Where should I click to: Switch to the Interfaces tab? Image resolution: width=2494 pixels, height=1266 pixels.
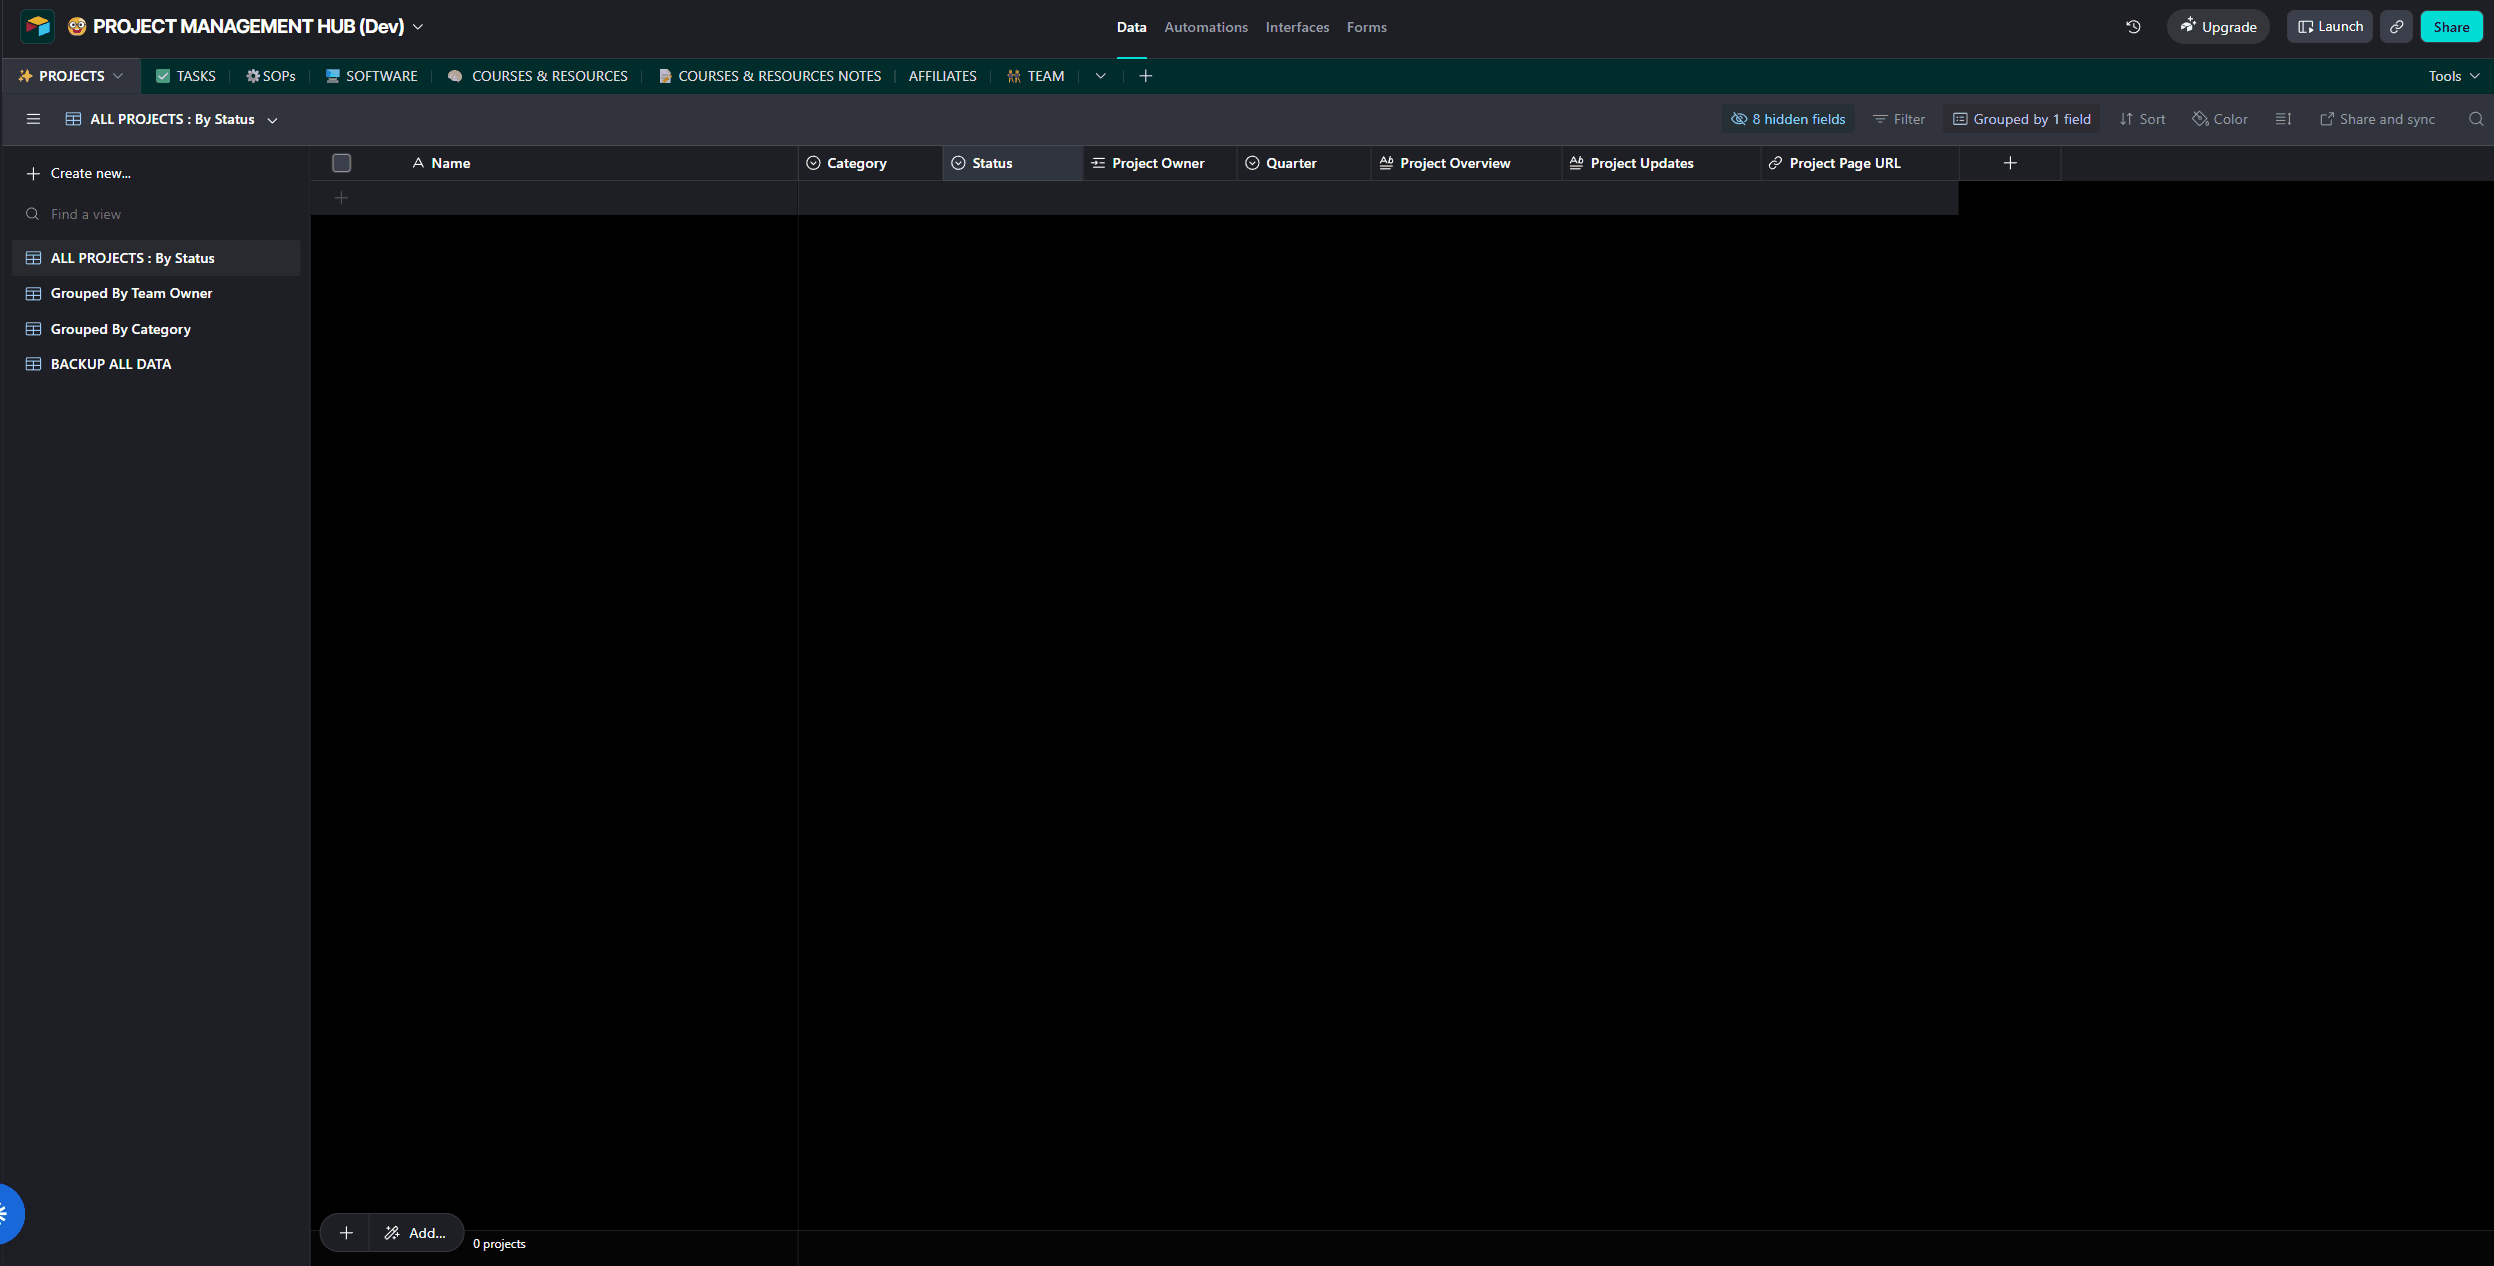(1297, 27)
